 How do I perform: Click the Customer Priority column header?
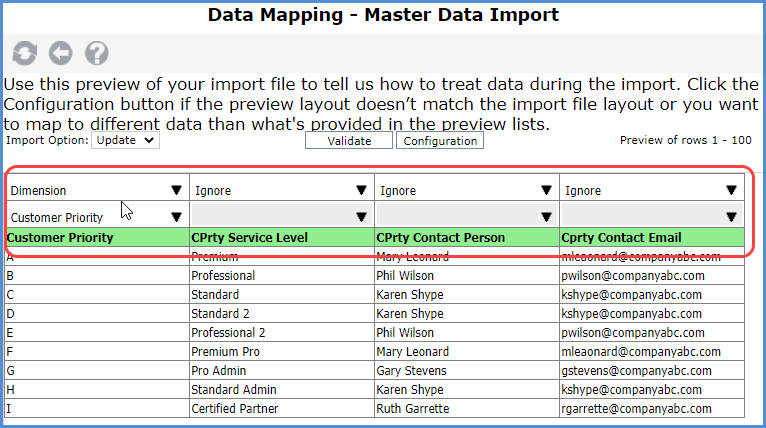(97, 238)
